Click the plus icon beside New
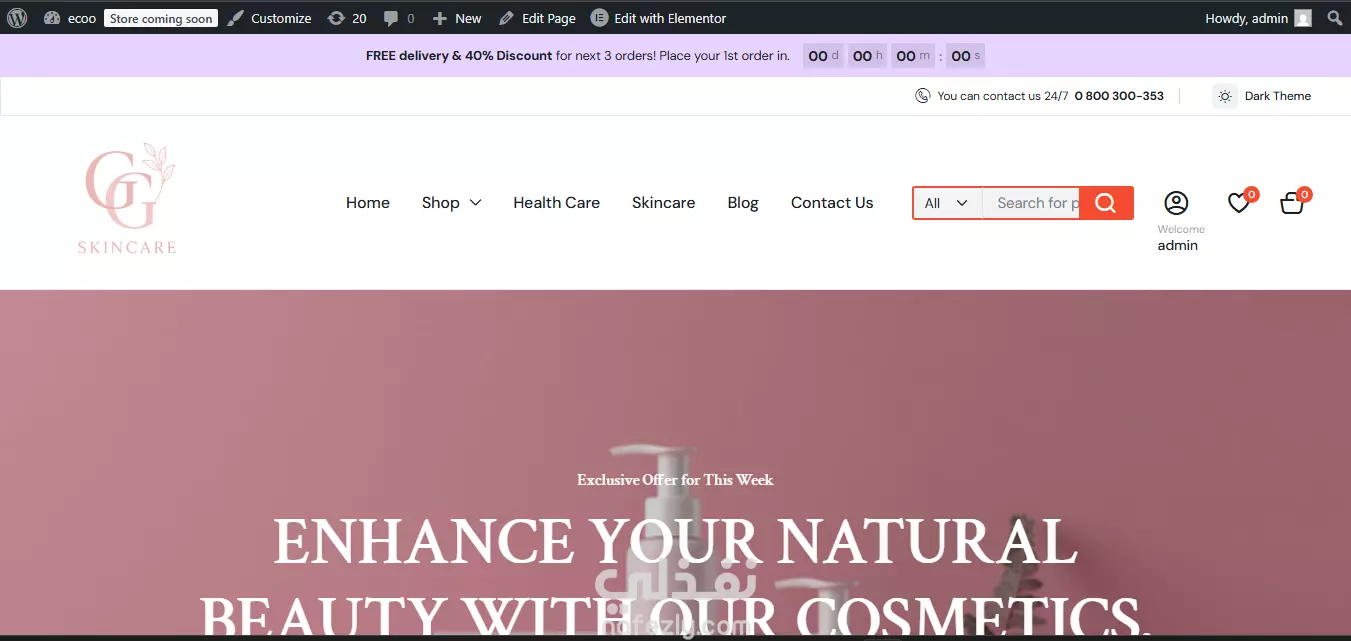 [440, 18]
